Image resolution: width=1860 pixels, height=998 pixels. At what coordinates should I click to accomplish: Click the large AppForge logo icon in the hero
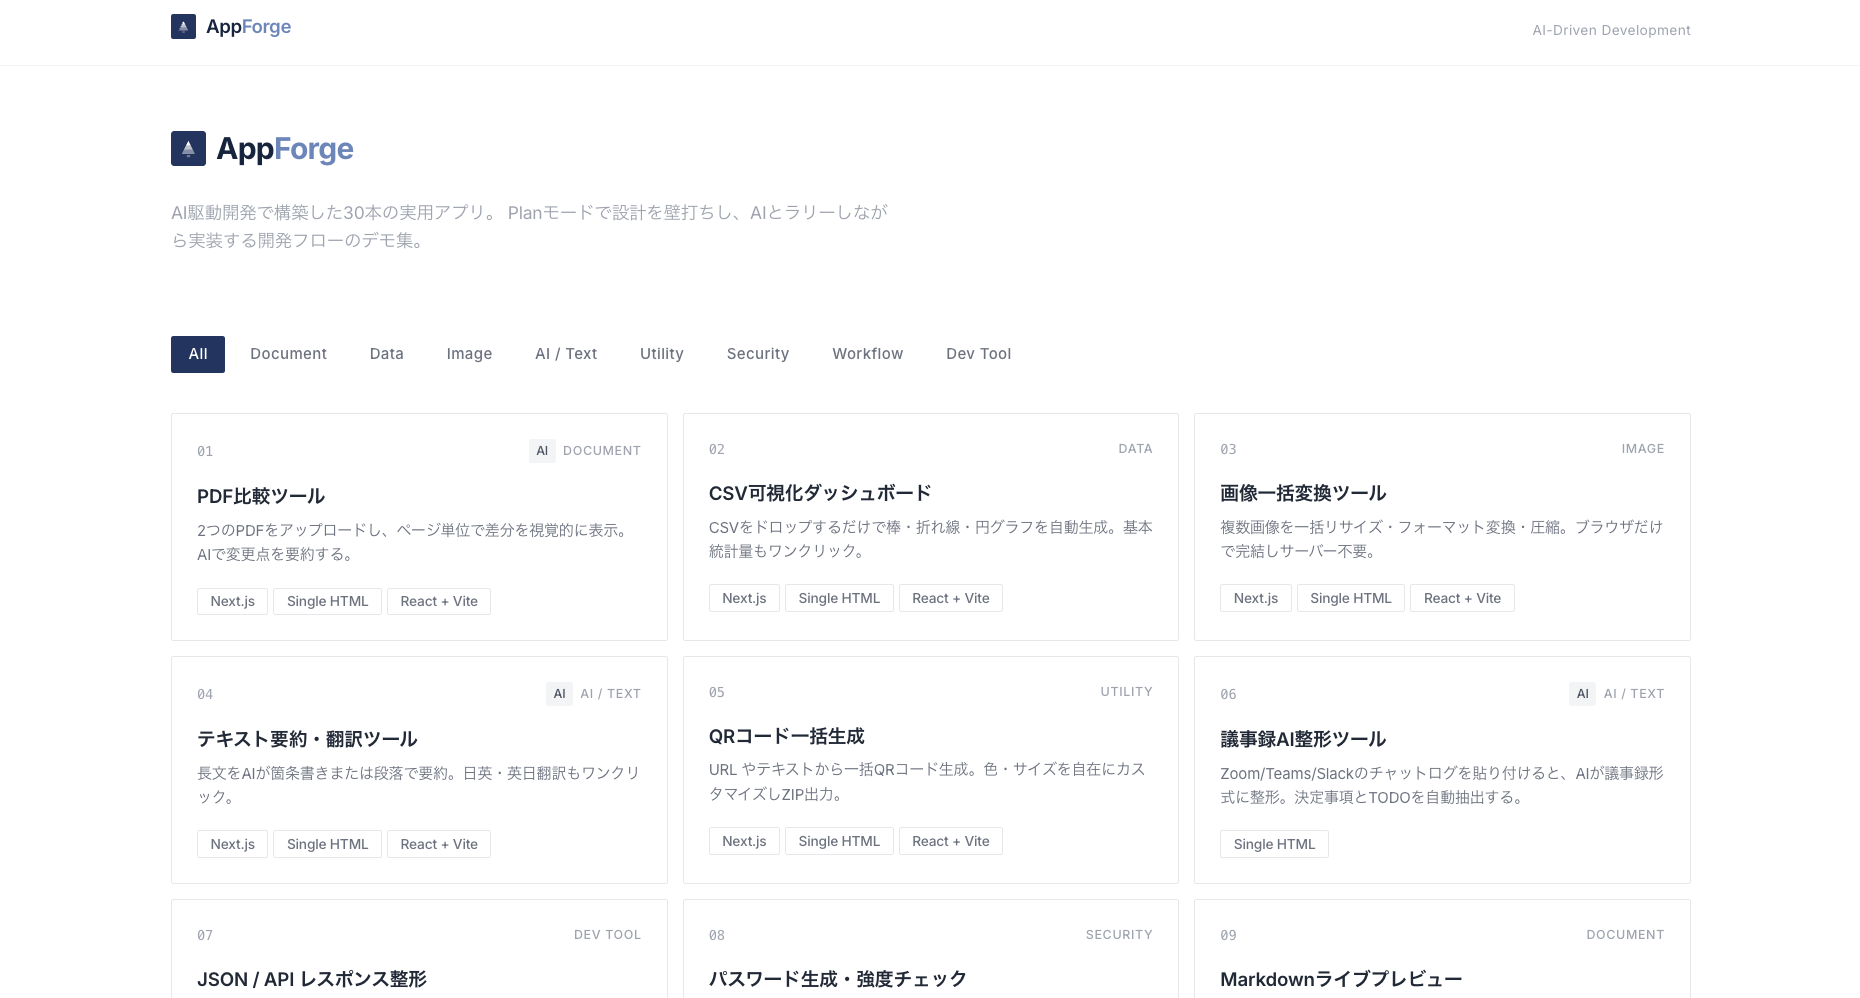(189, 148)
